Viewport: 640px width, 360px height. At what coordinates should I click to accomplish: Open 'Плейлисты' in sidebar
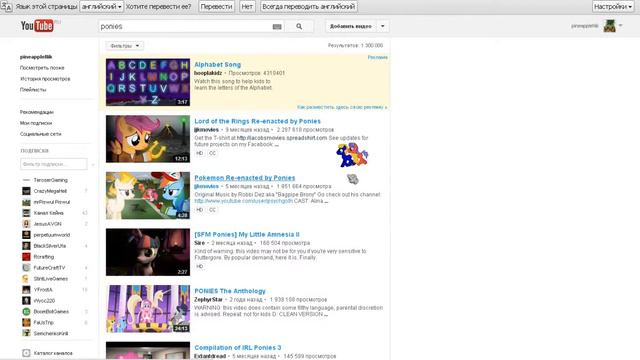click(x=33, y=90)
